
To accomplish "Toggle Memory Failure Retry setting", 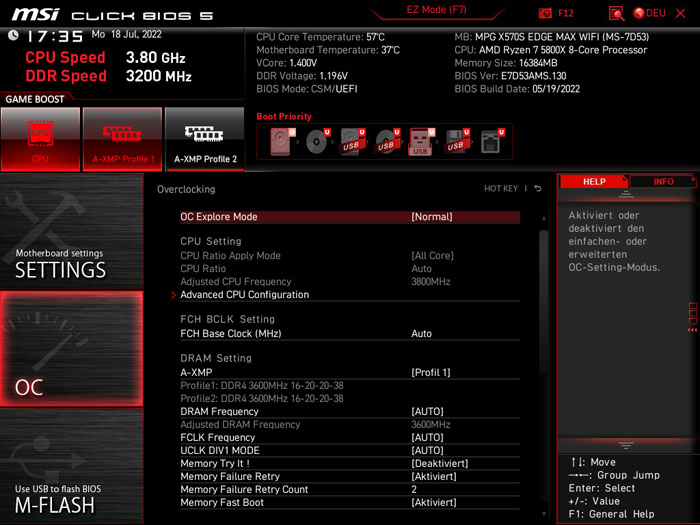I will [x=350, y=476].
